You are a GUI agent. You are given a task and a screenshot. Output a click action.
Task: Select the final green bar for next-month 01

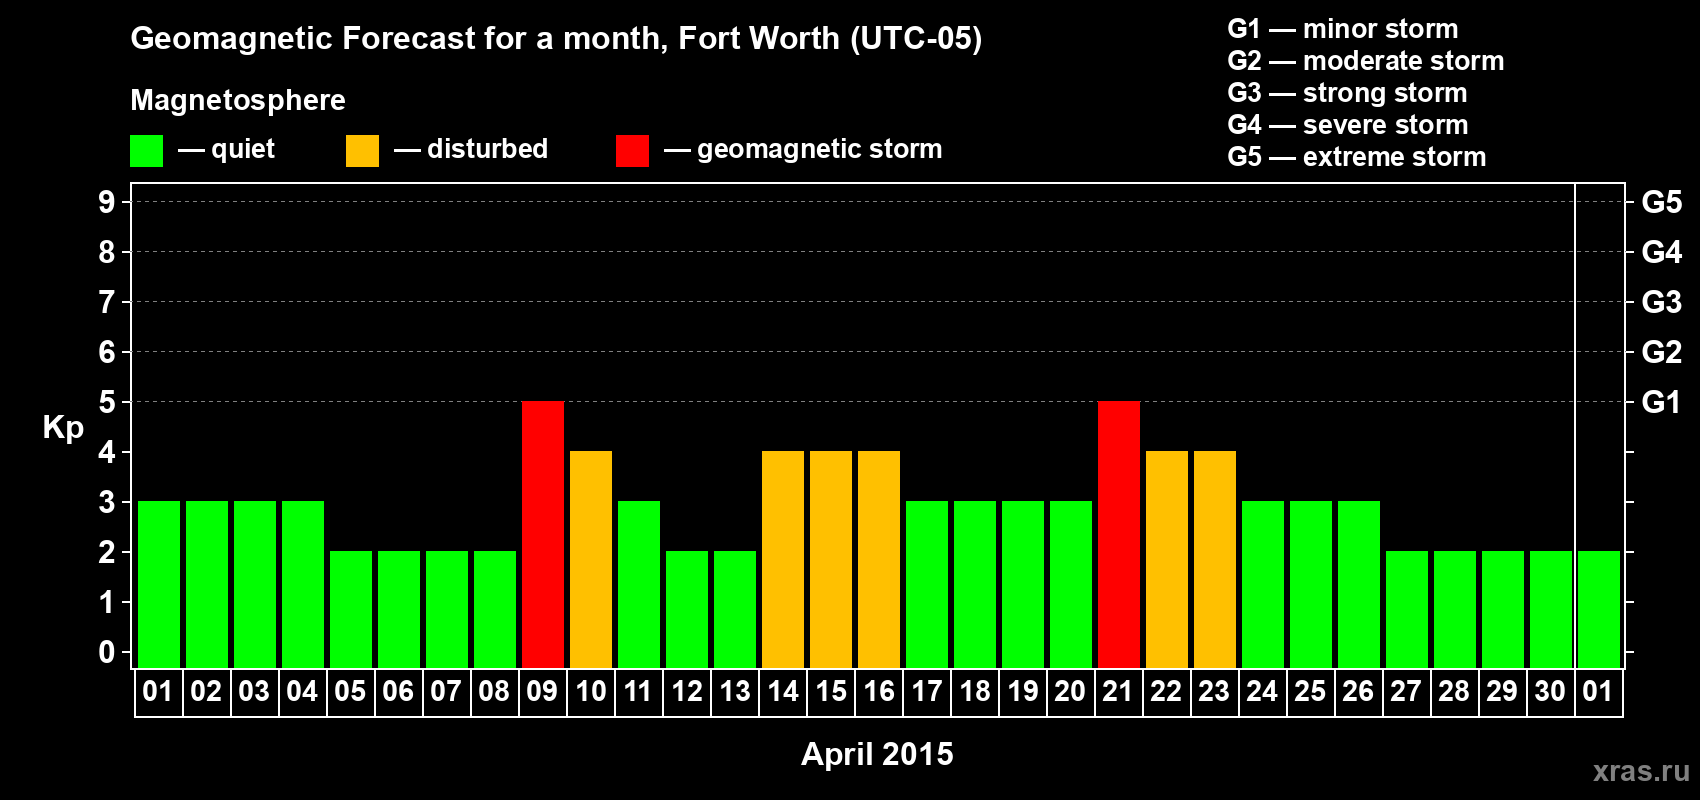(1599, 610)
